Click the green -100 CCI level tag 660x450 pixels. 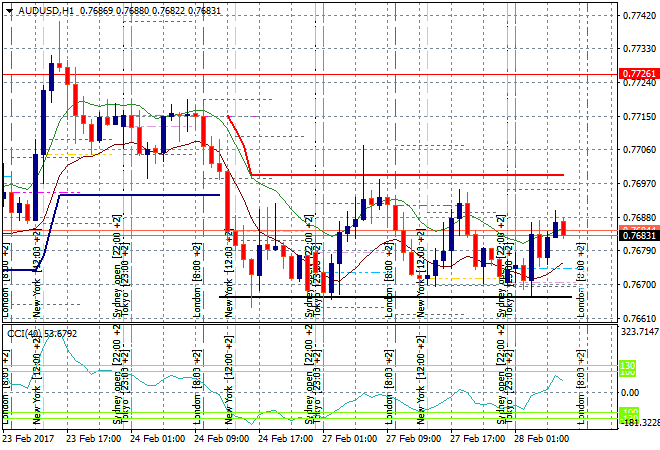tap(628, 413)
